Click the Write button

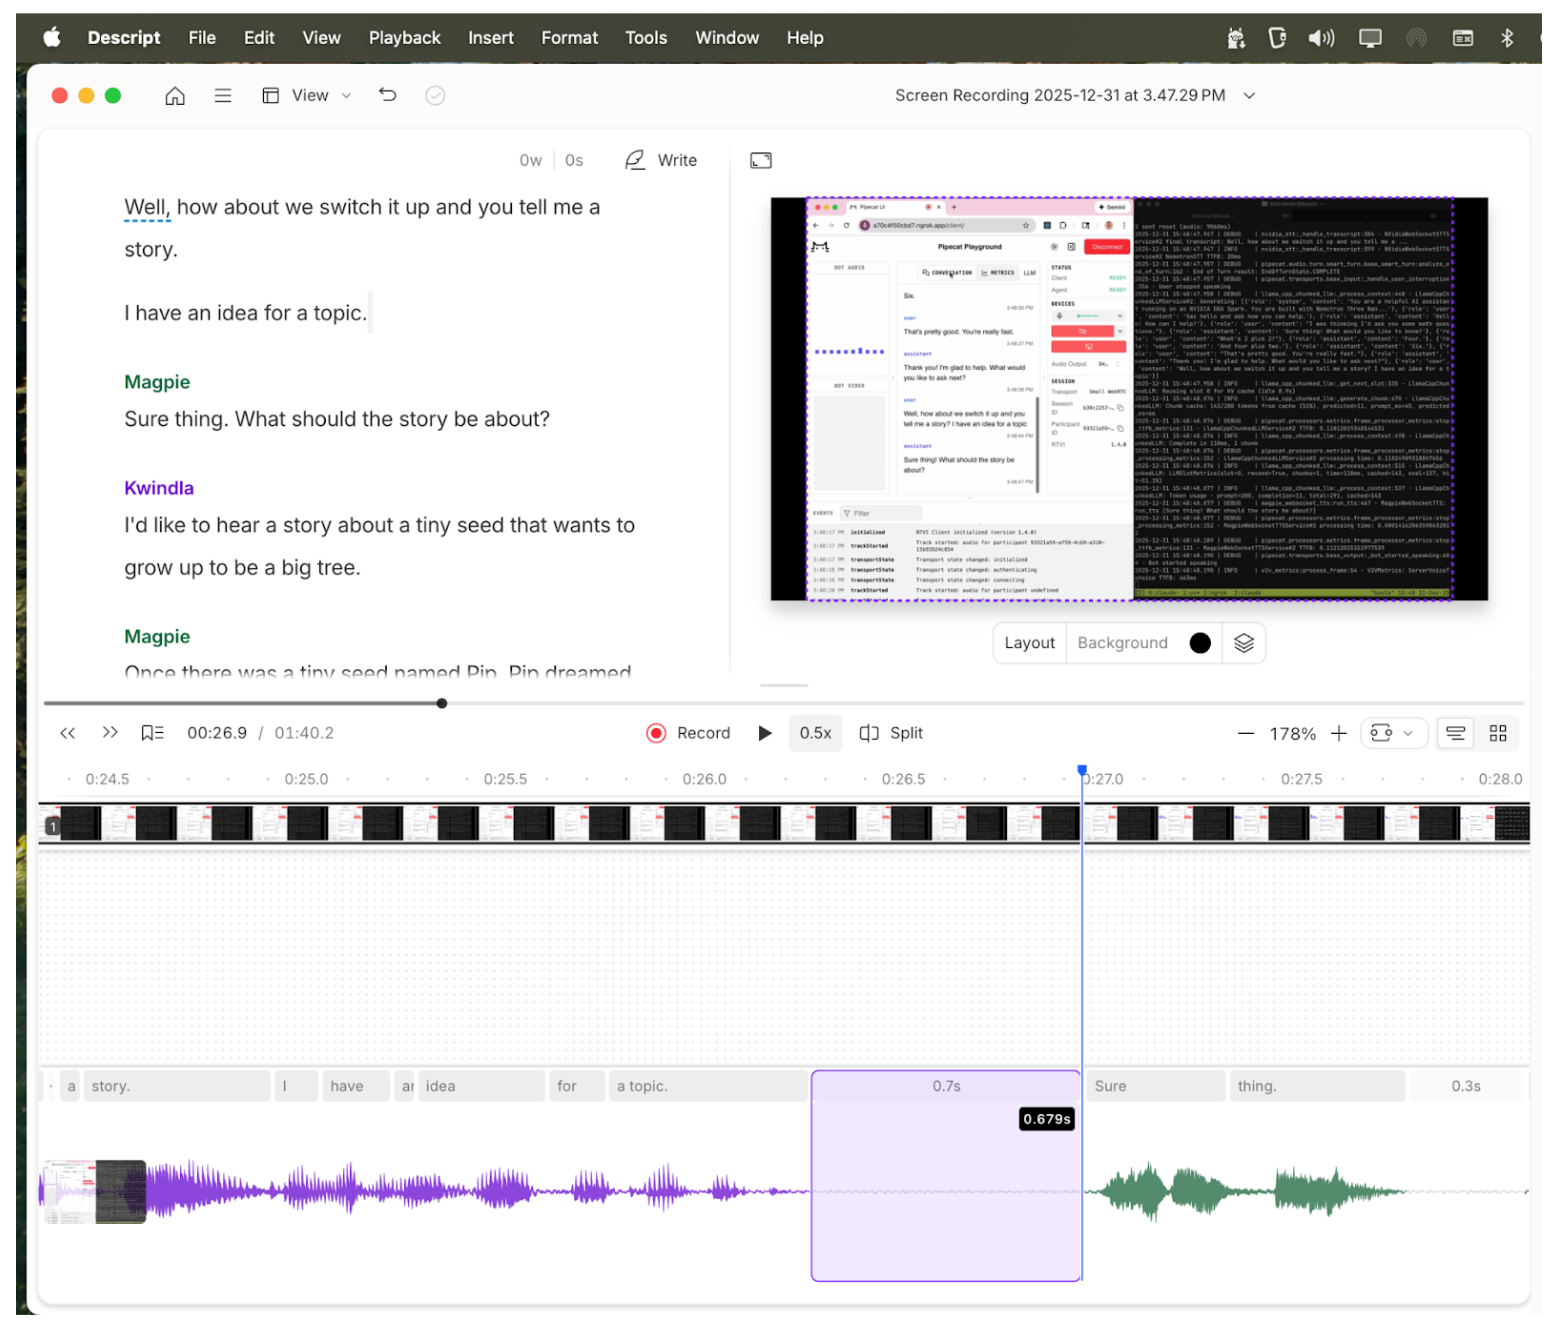[661, 160]
